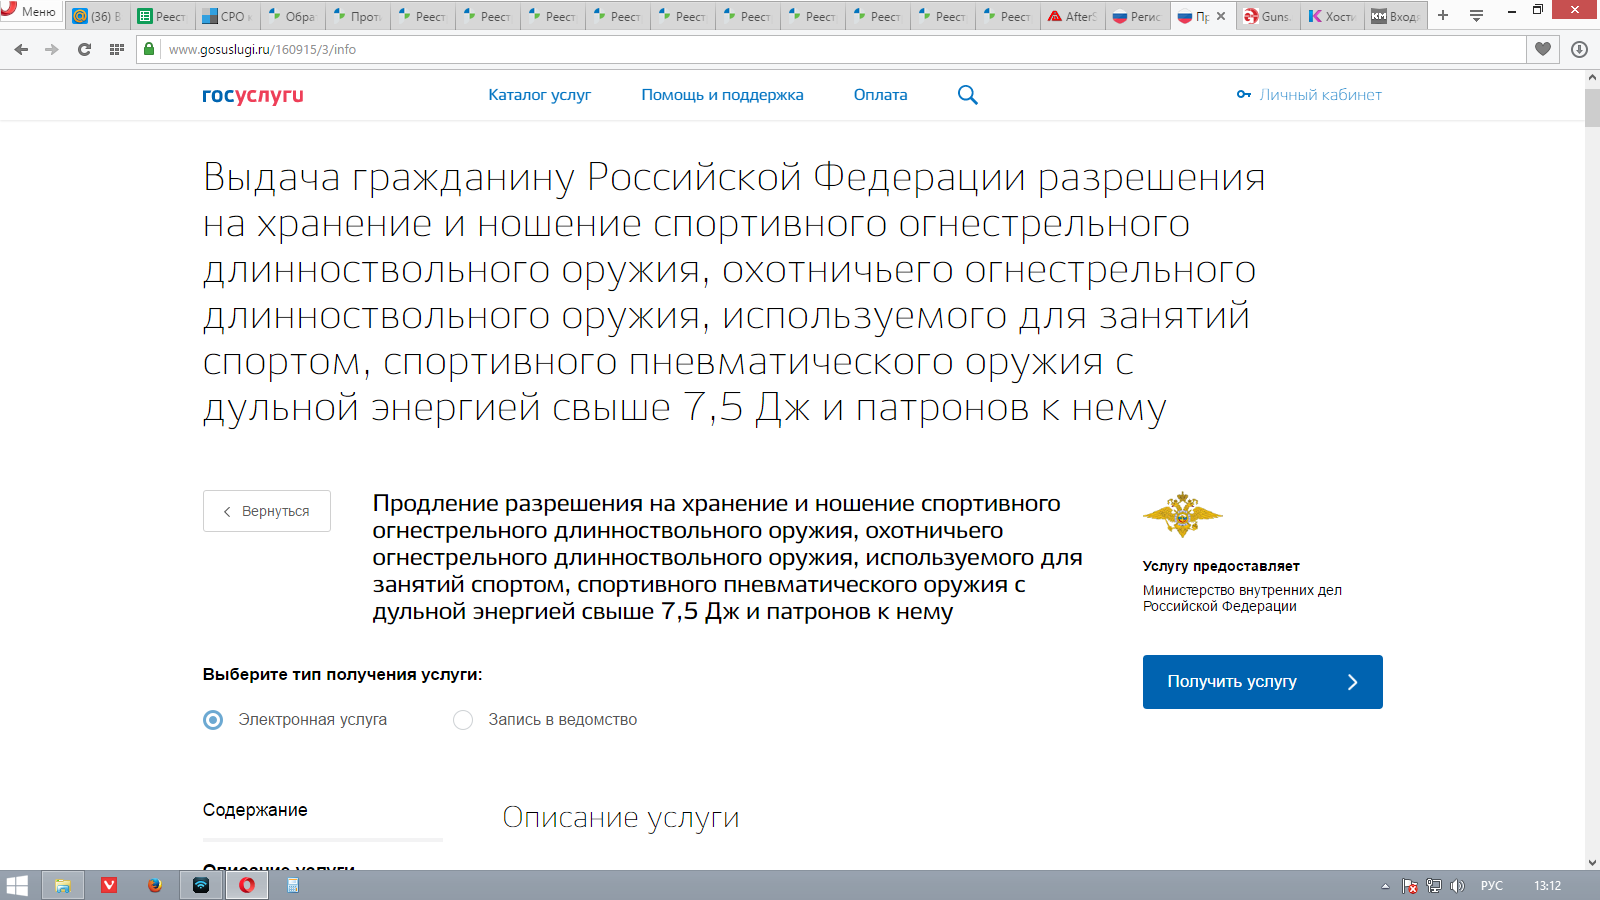Select the 'Электронная услуга' radio option
This screenshot has height=900, width=1600.
coord(213,720)
